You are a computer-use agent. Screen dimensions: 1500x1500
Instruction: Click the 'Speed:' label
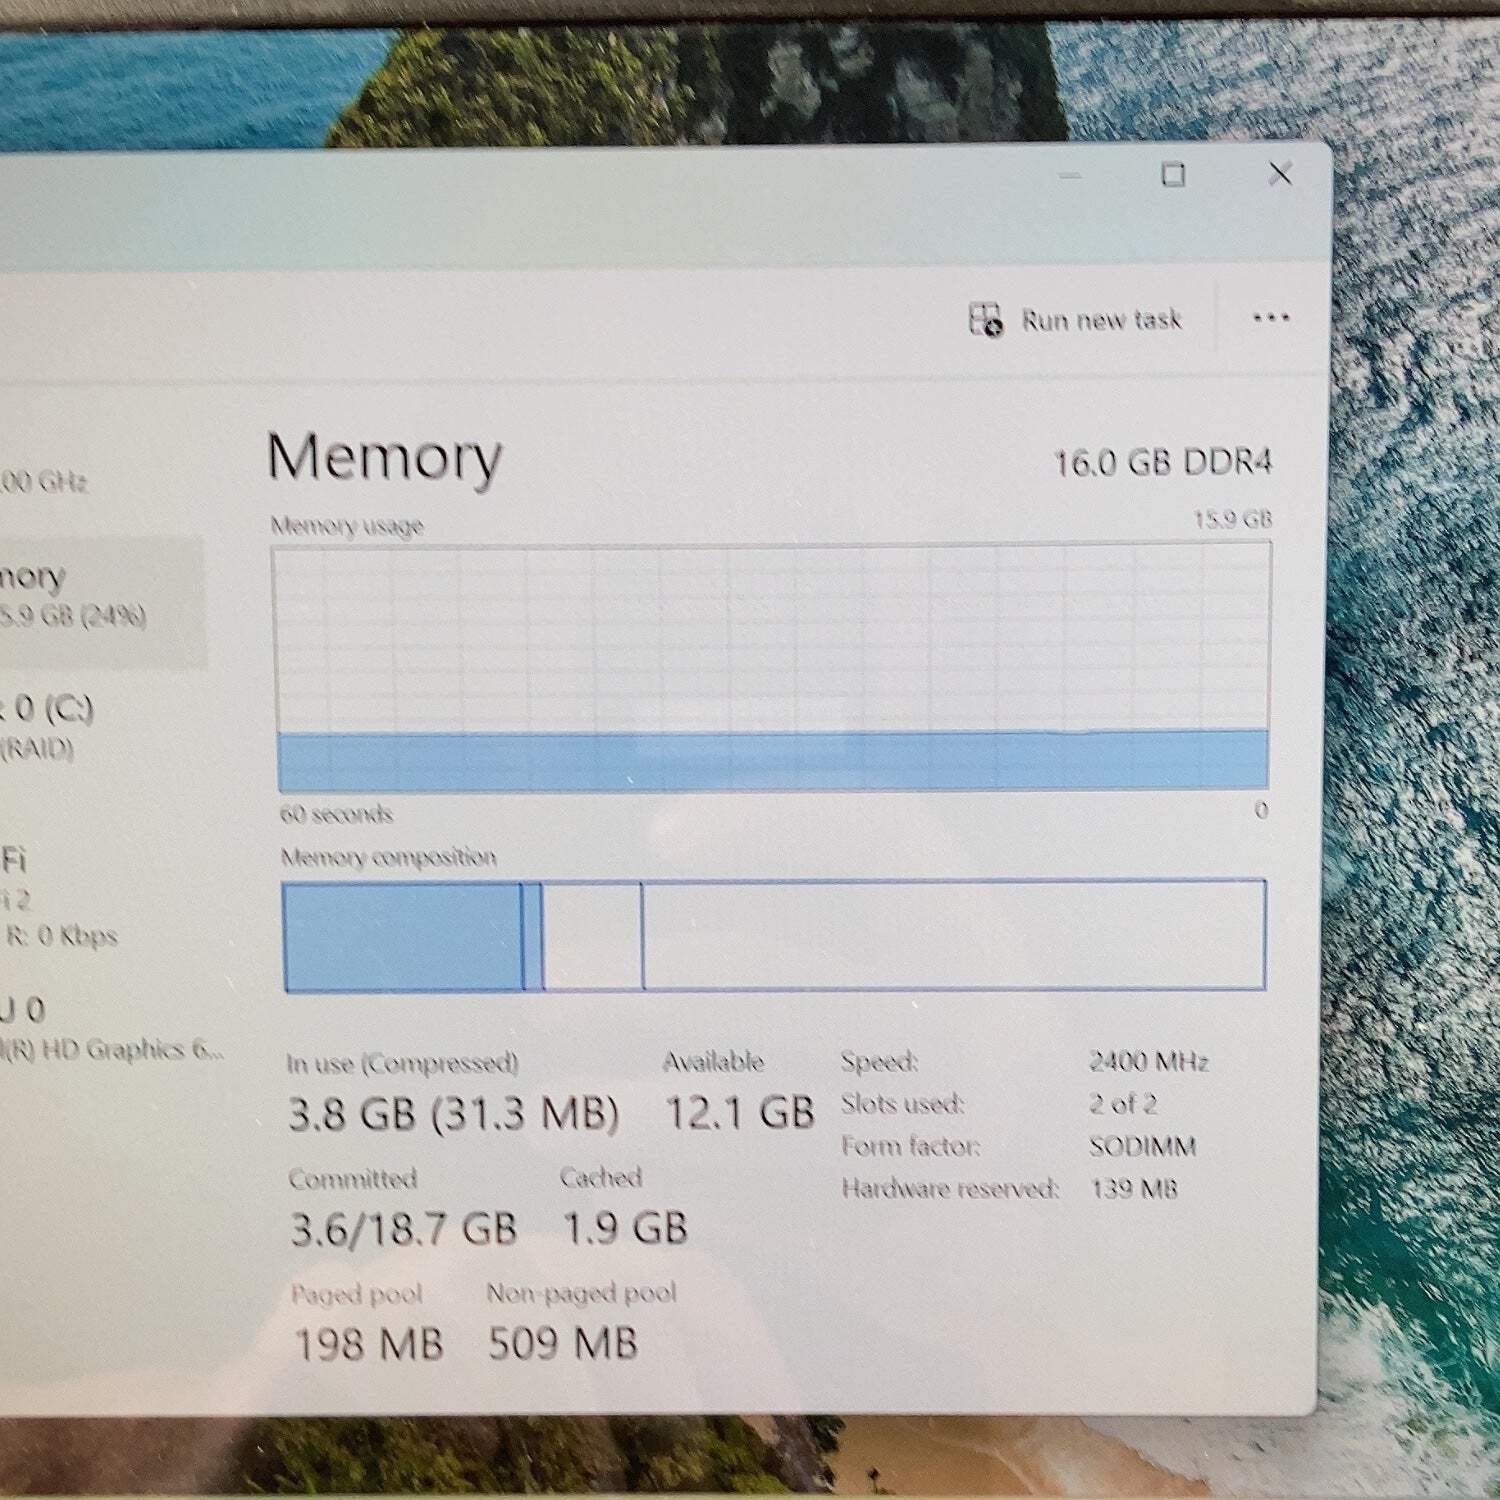pos(879,1061)
